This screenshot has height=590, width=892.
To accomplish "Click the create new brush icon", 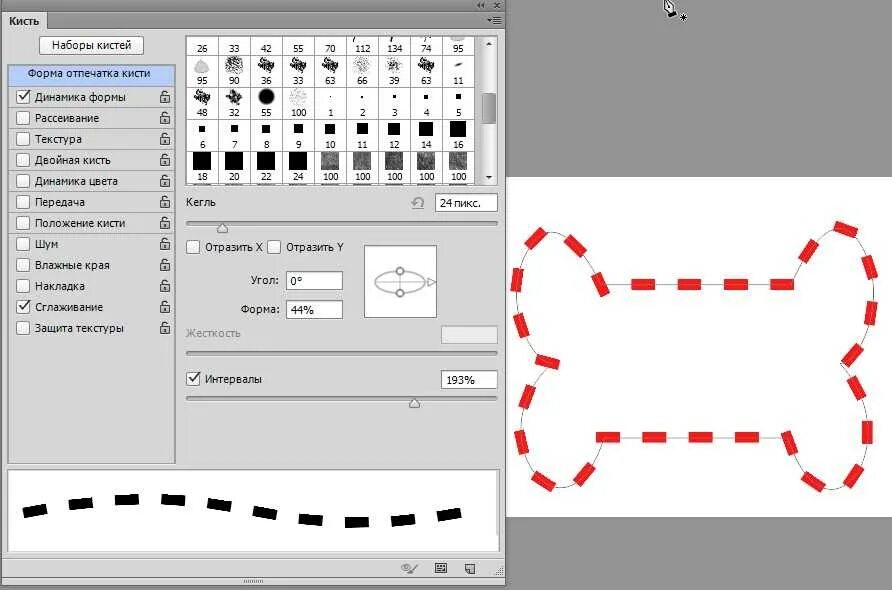I will click(470, 568).
